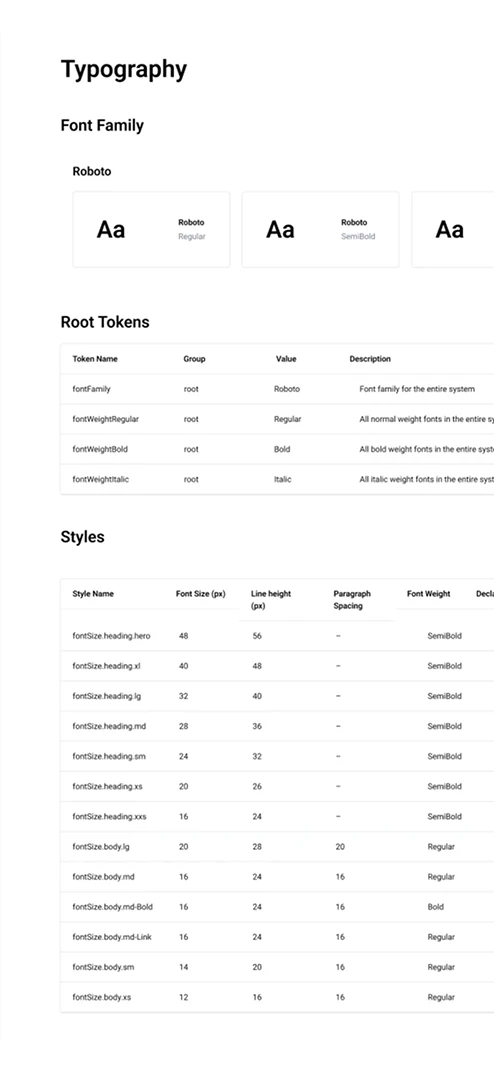Select fontSize.body.sm style name

pos(103,967)
